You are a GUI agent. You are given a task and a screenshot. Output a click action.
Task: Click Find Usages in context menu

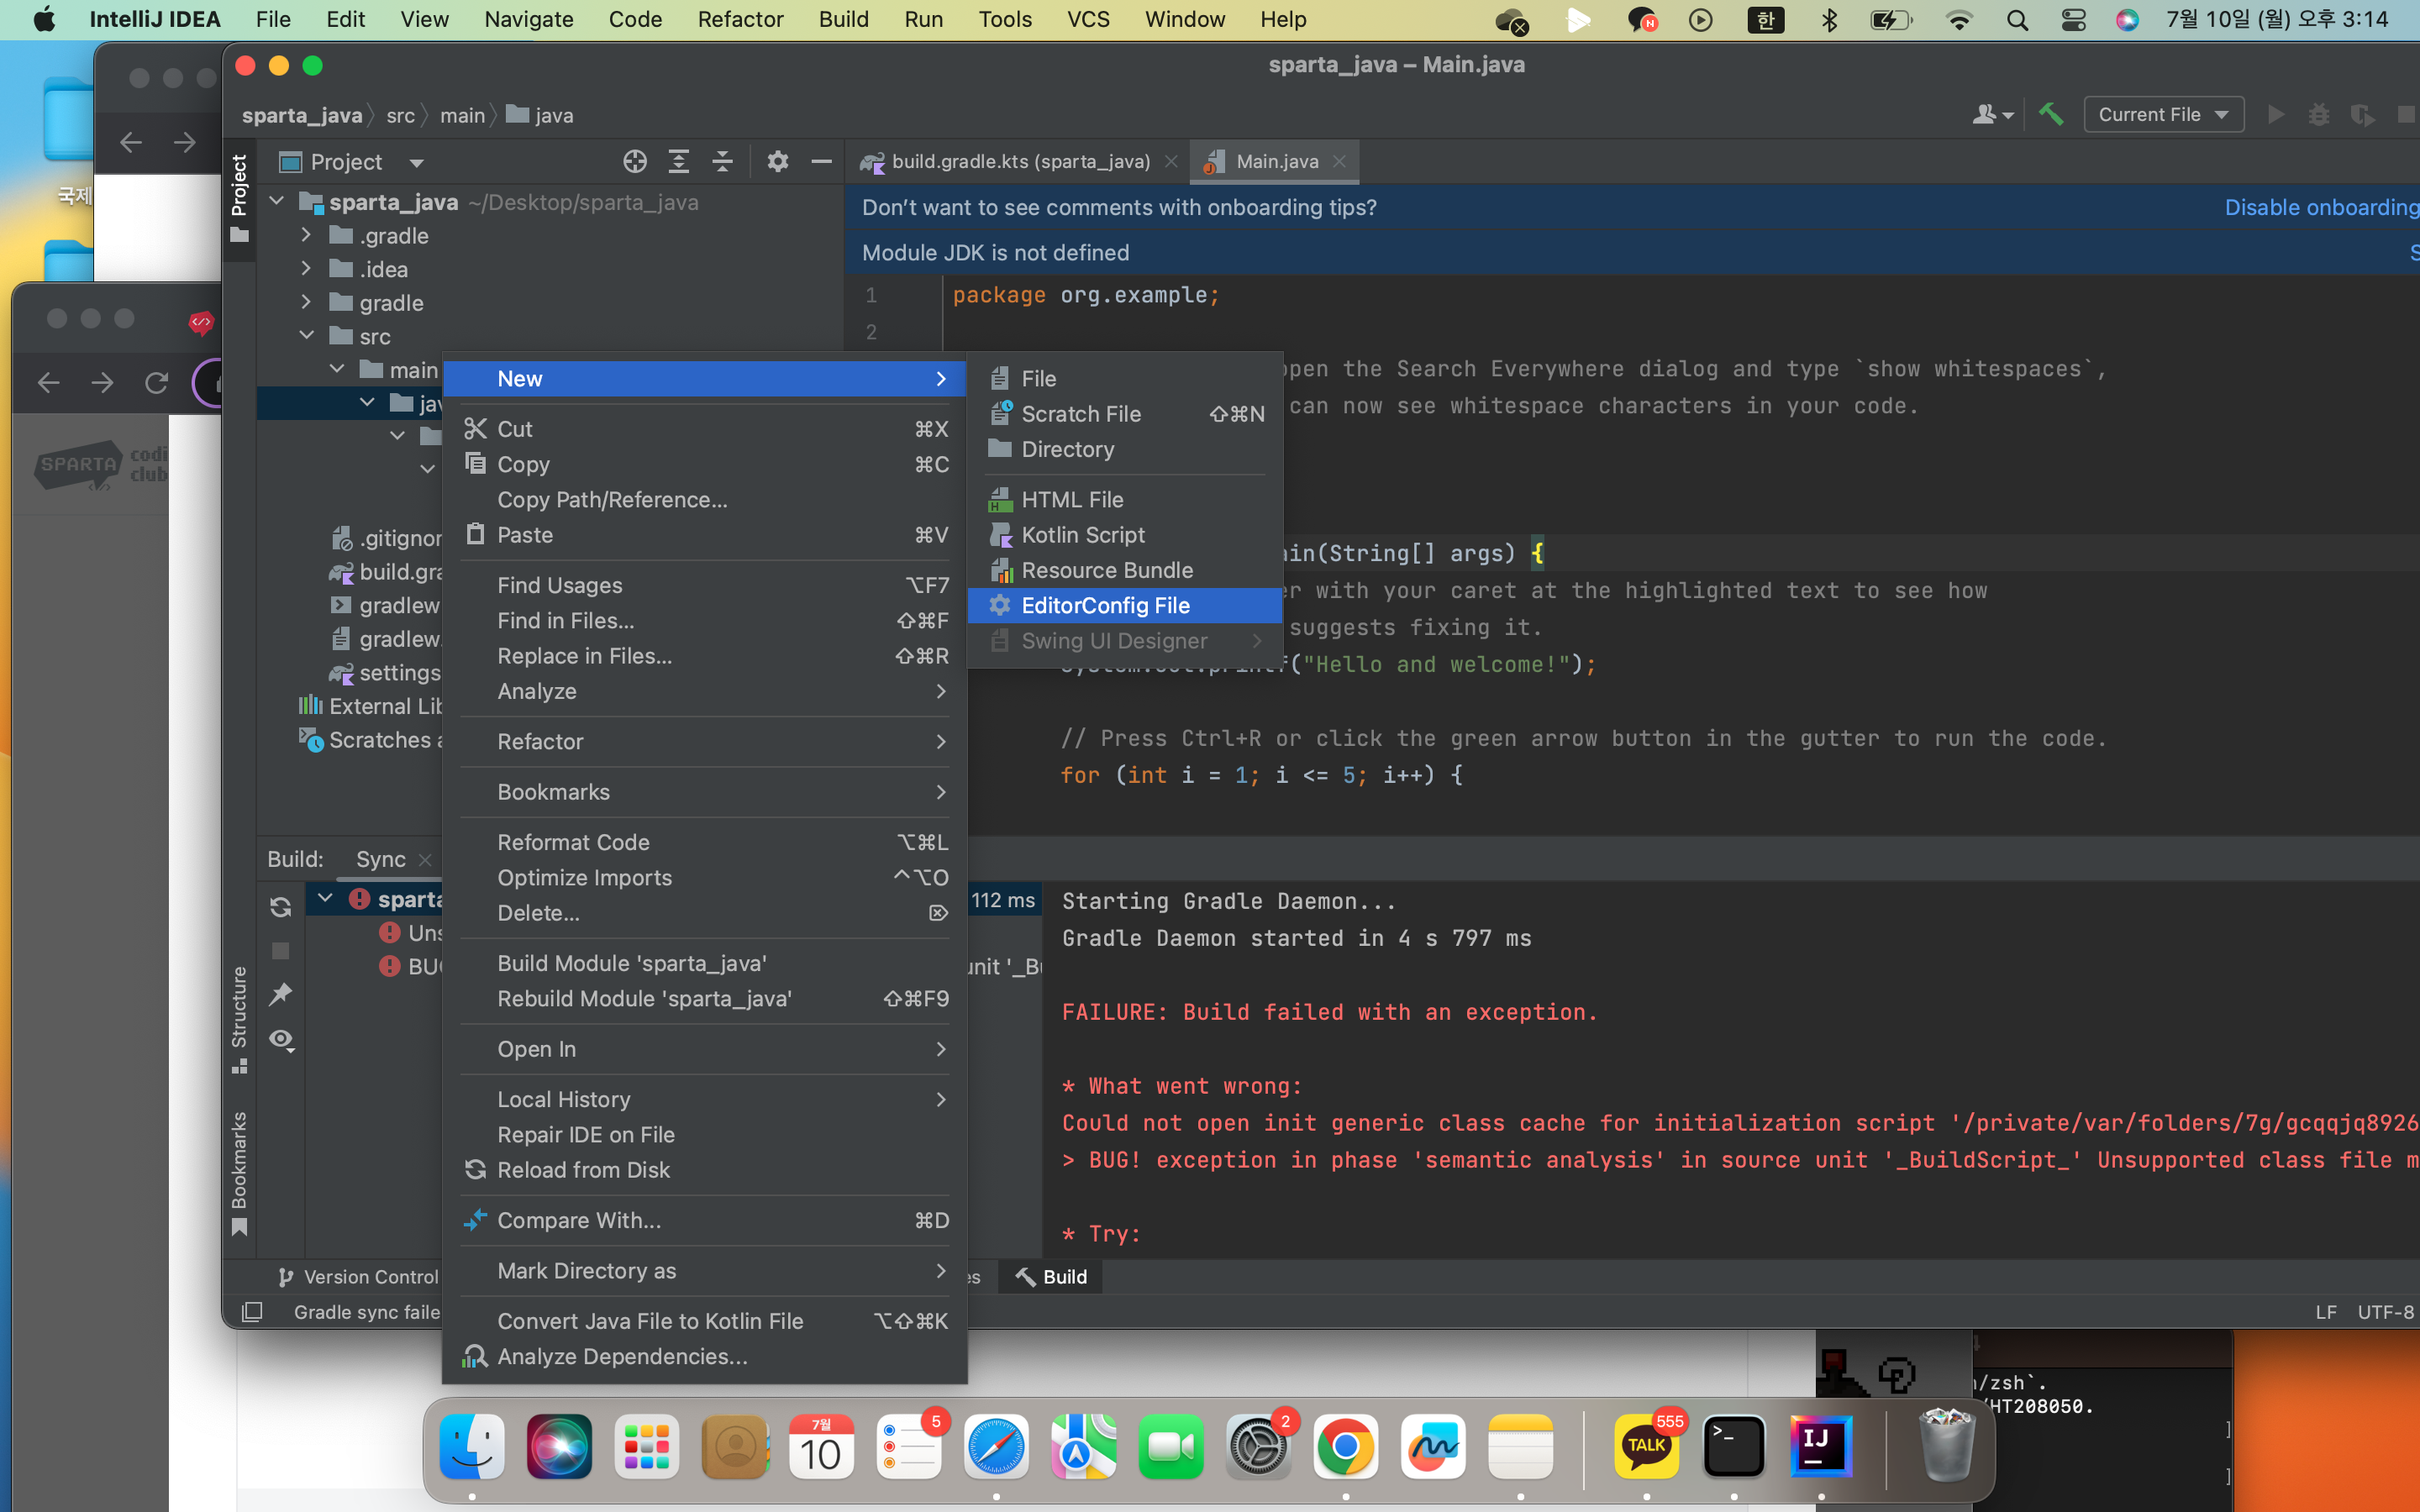(704, 585)
